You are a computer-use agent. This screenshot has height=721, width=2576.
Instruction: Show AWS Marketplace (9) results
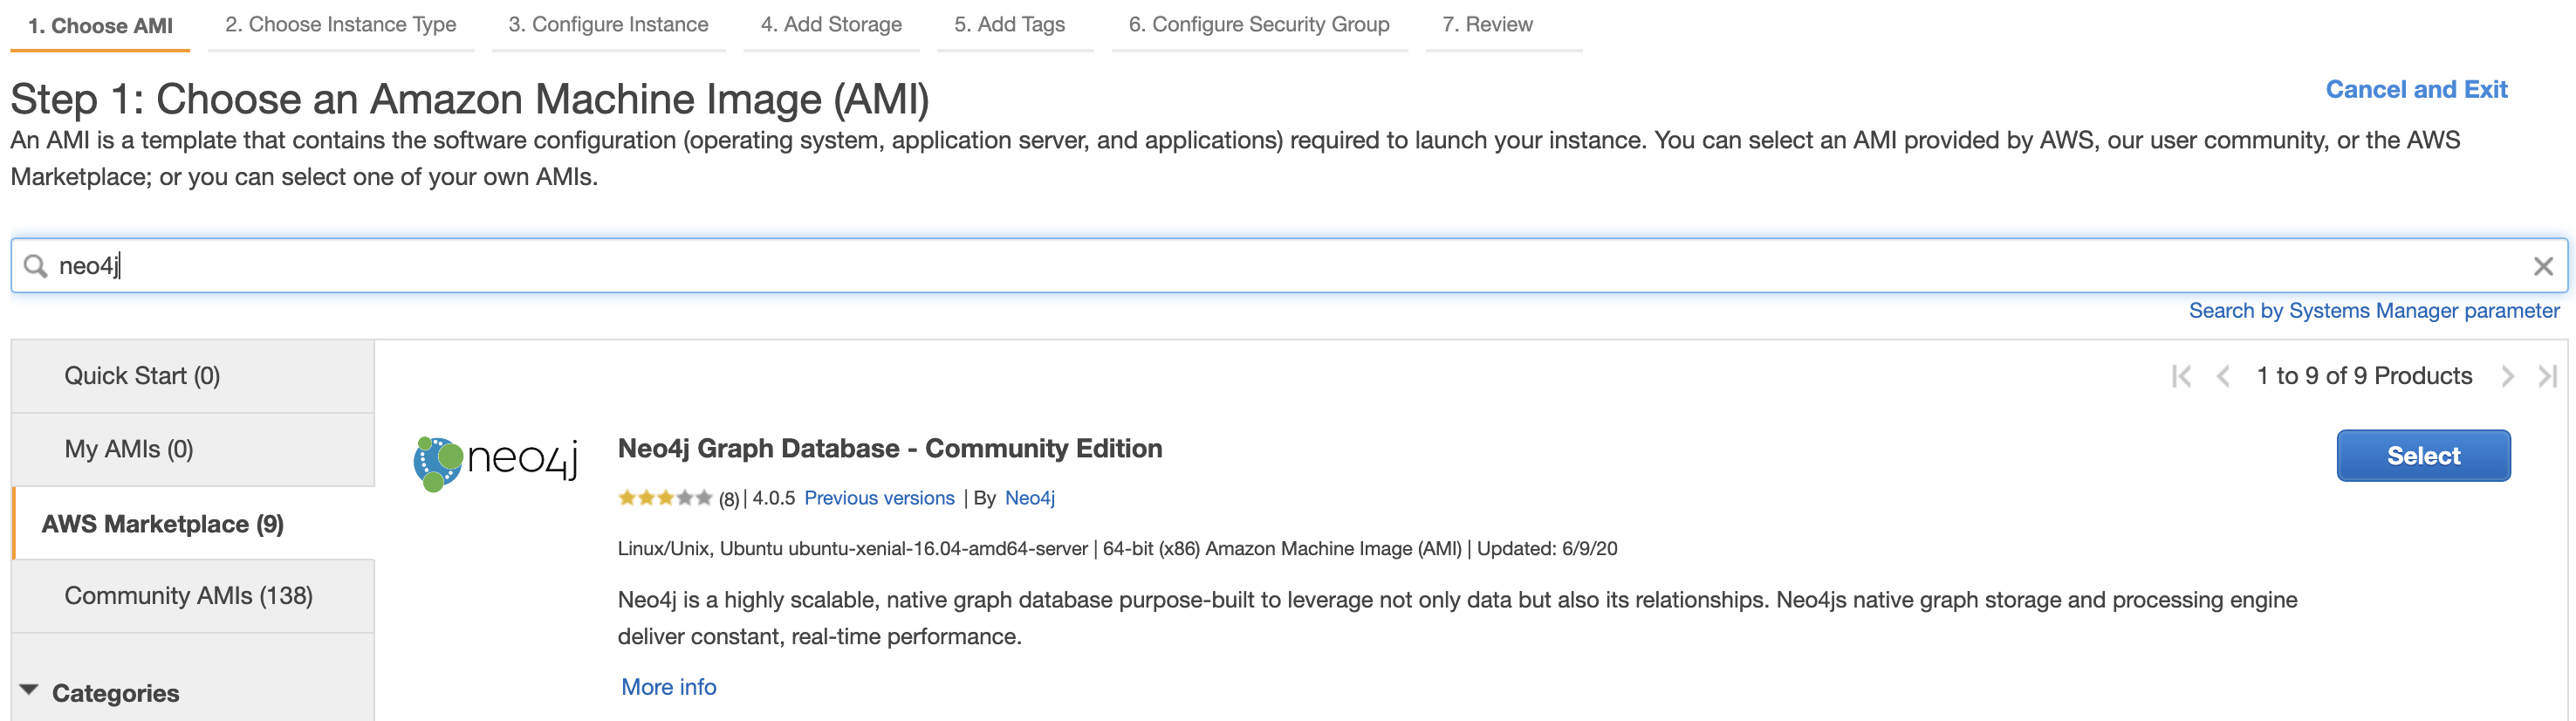tap(193, 523)
